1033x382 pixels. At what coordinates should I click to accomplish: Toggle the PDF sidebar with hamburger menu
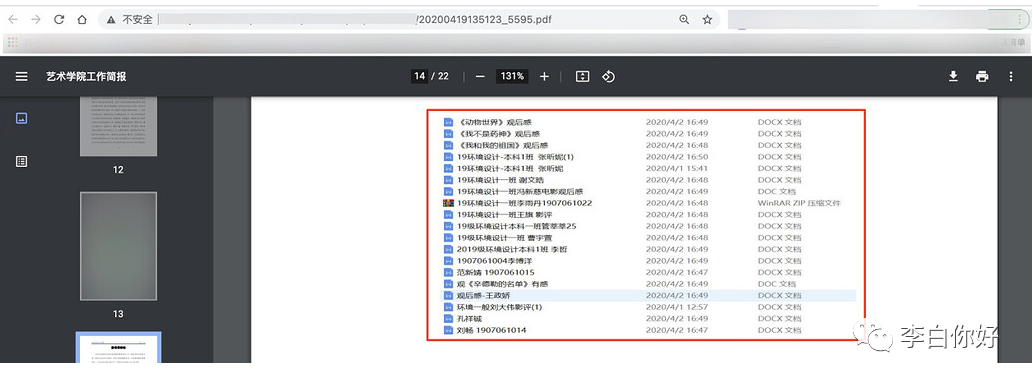[x=22, y=76]
